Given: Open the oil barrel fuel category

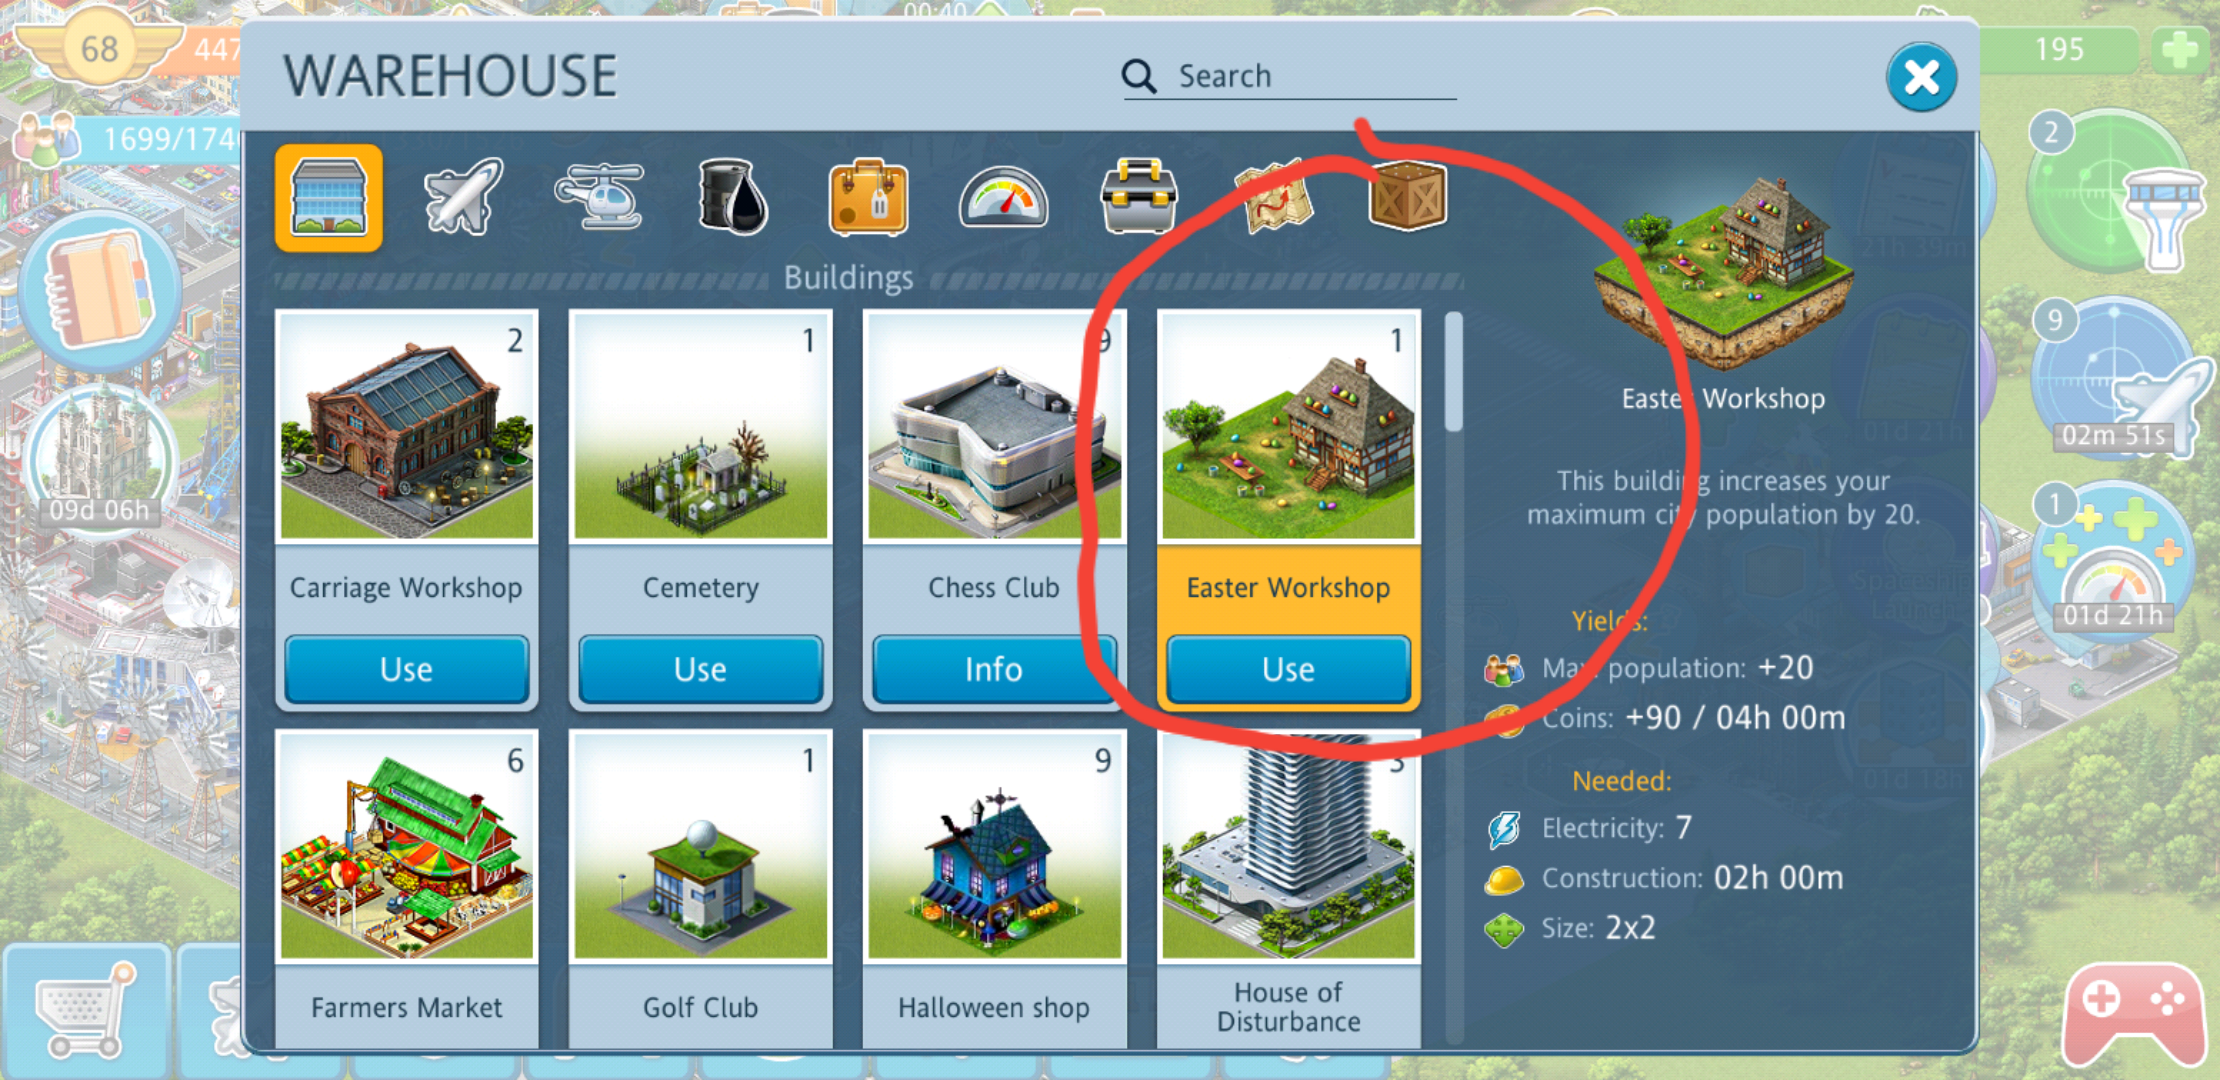Looking at the screenshot, I should 733,196.
